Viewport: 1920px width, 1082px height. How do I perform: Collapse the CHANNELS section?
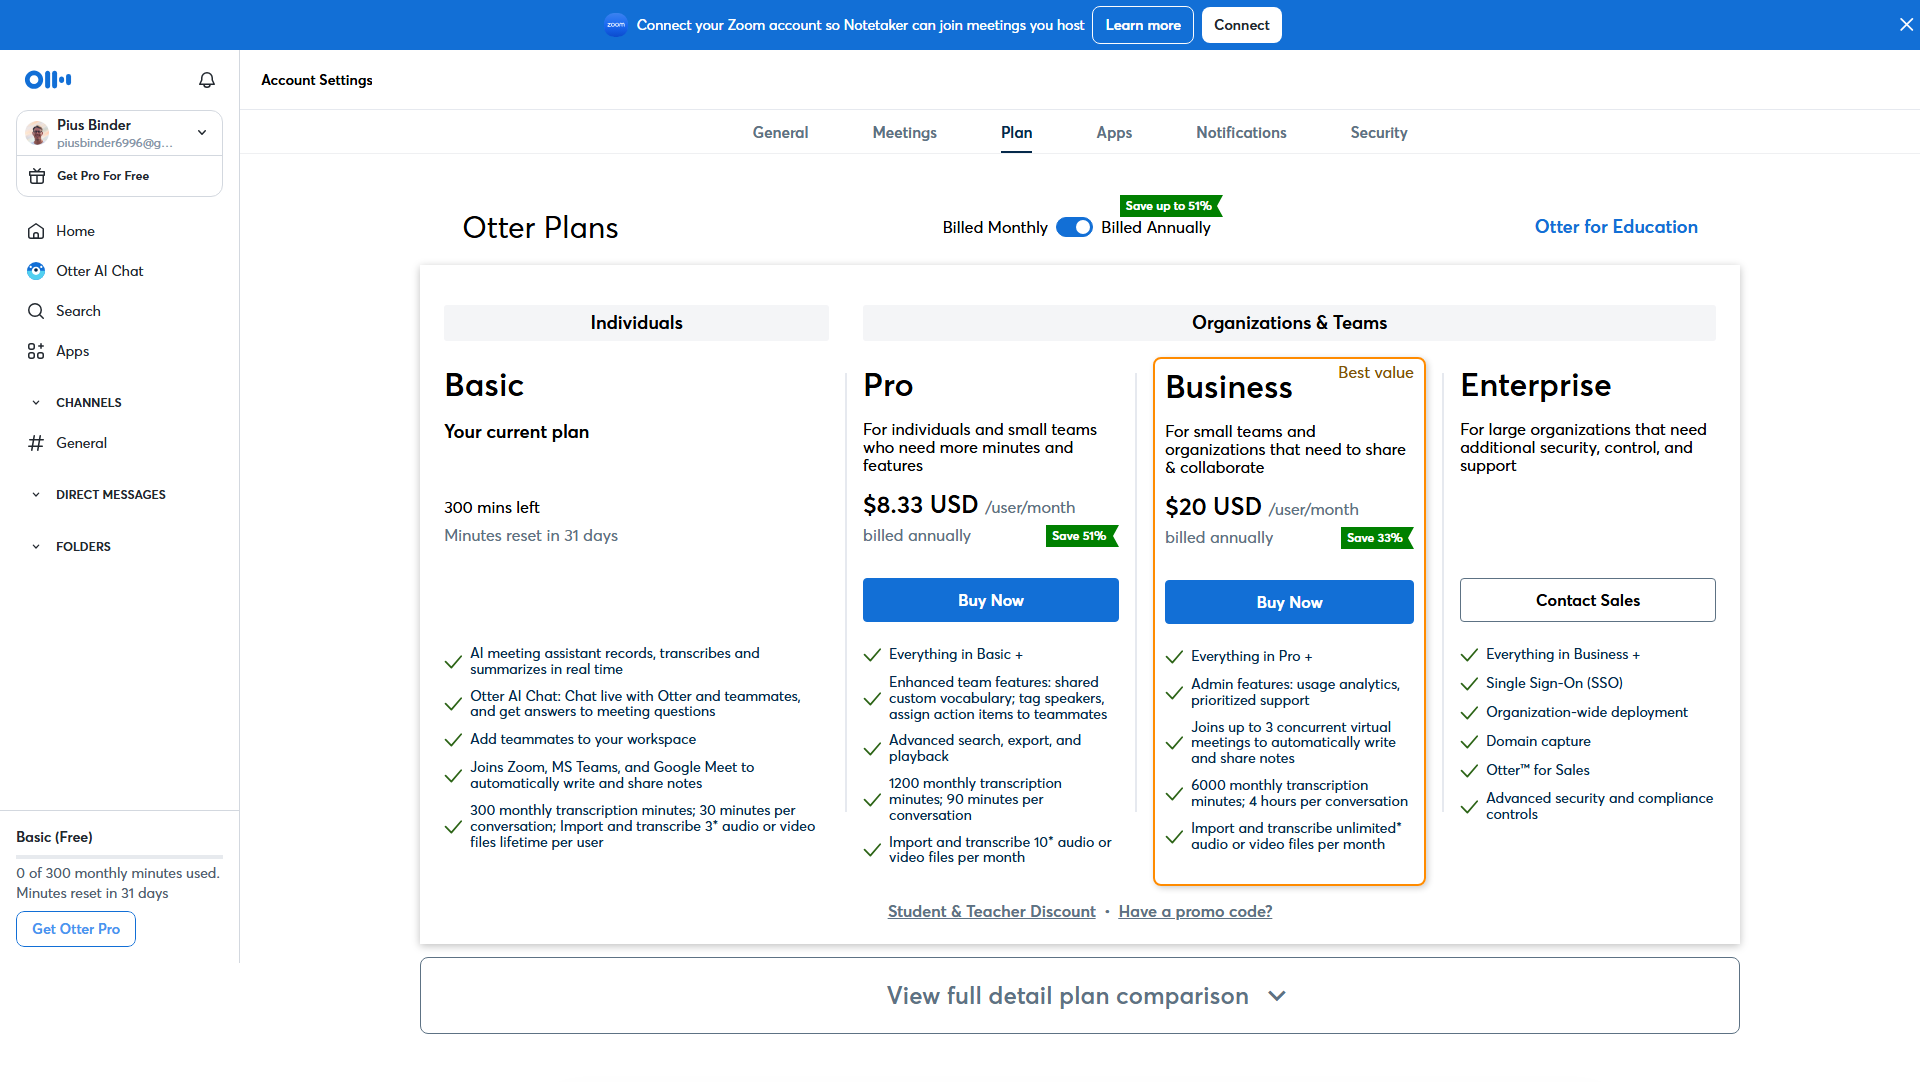36,403
